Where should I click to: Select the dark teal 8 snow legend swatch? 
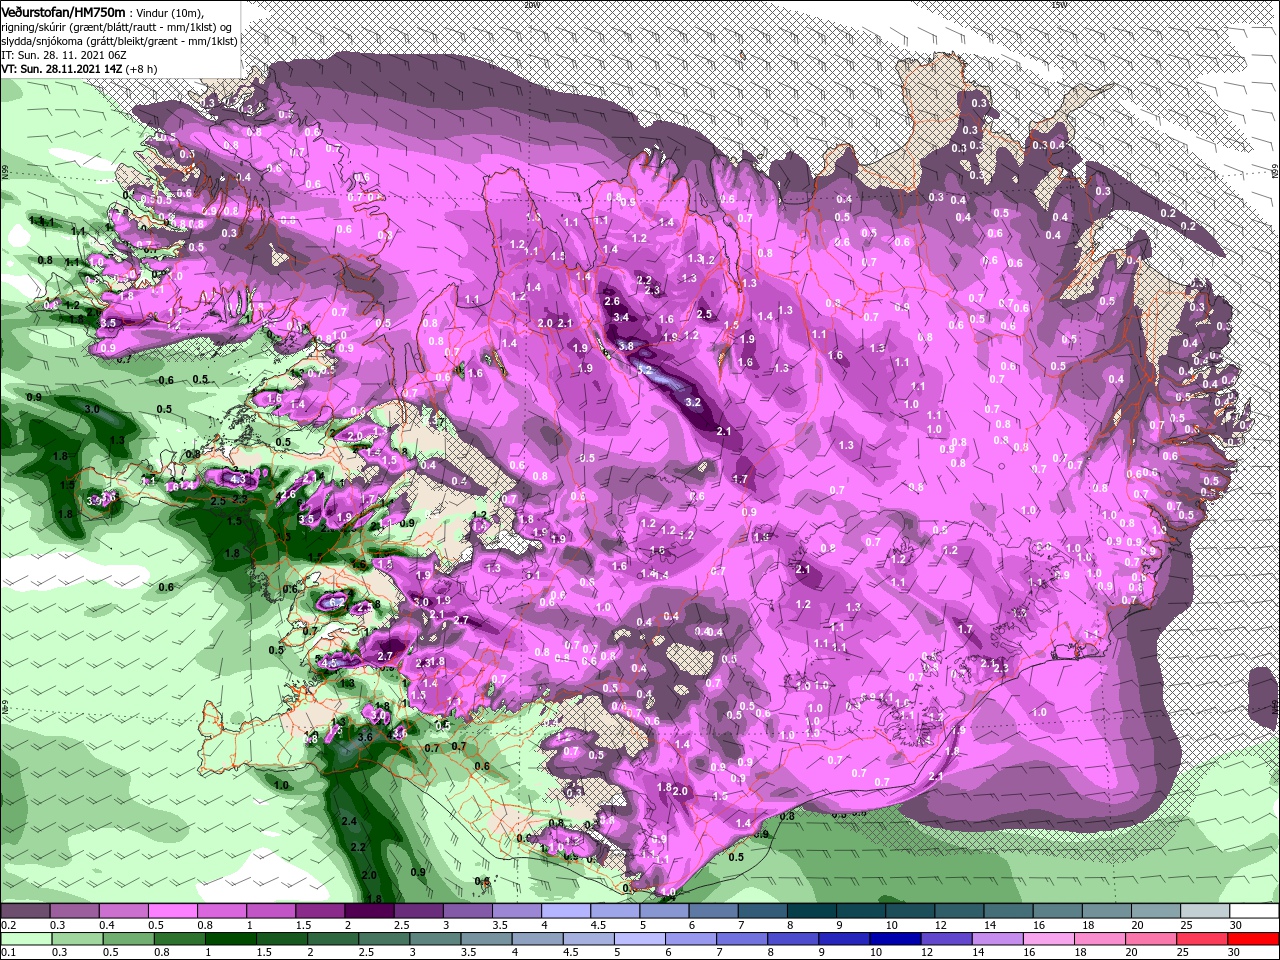point(810,911)
